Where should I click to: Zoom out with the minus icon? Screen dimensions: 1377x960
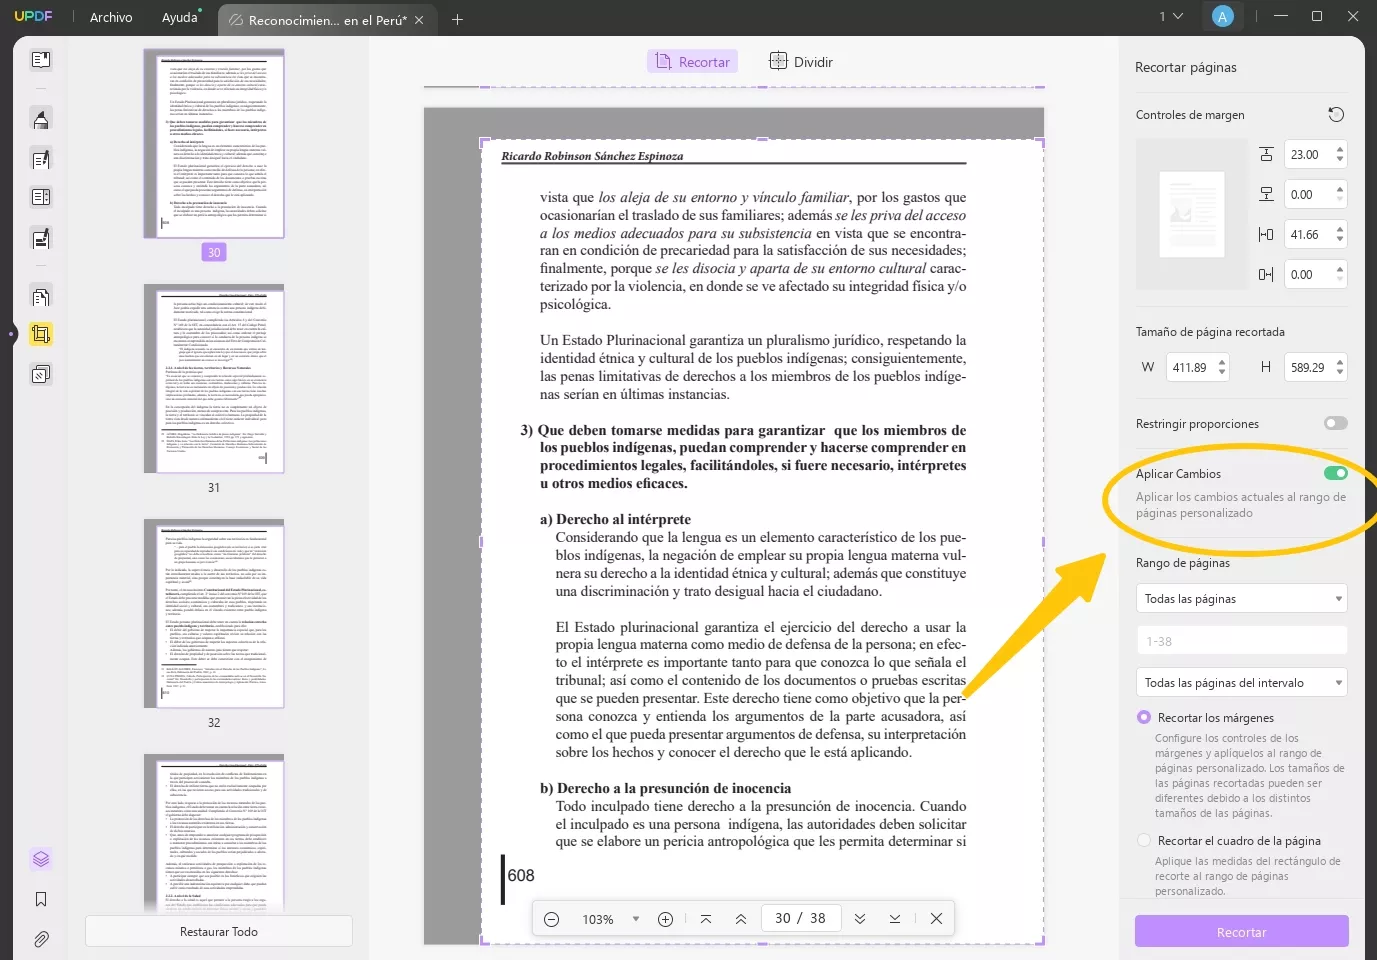click(x=551, y=919)
